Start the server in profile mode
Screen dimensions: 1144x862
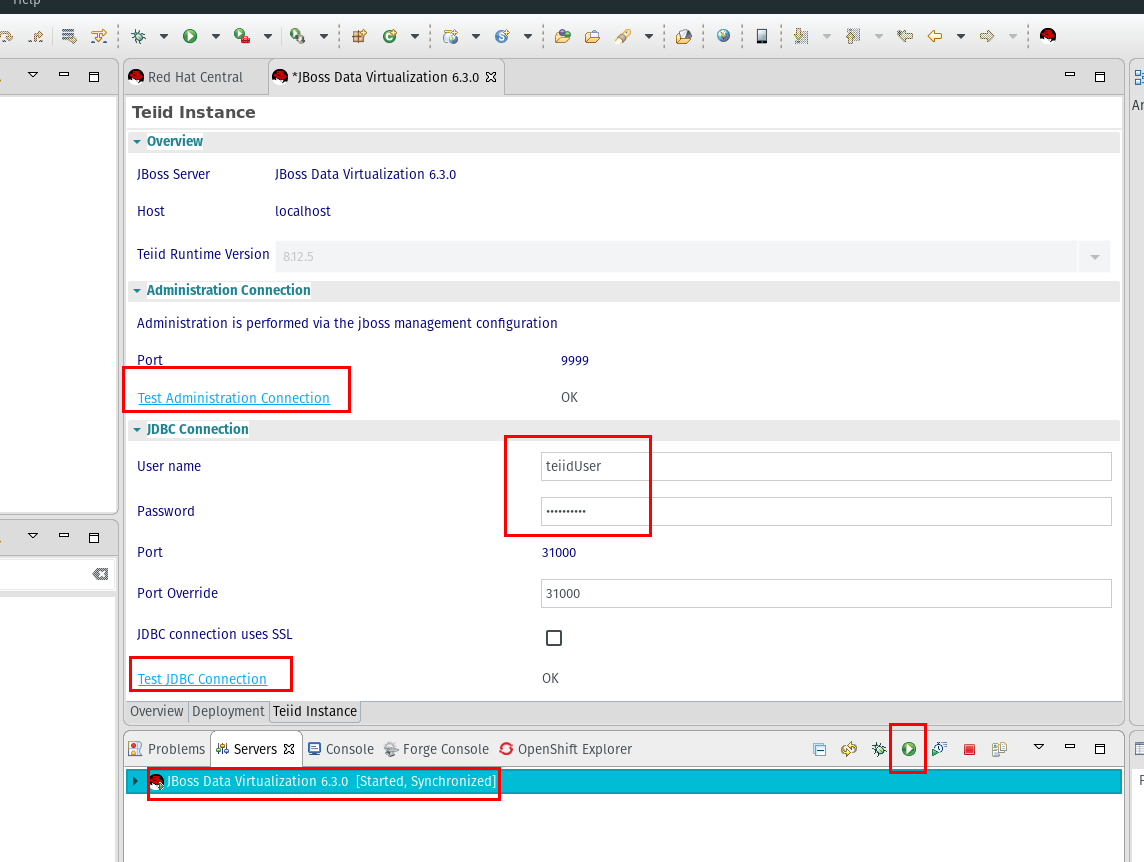[939, 750]
